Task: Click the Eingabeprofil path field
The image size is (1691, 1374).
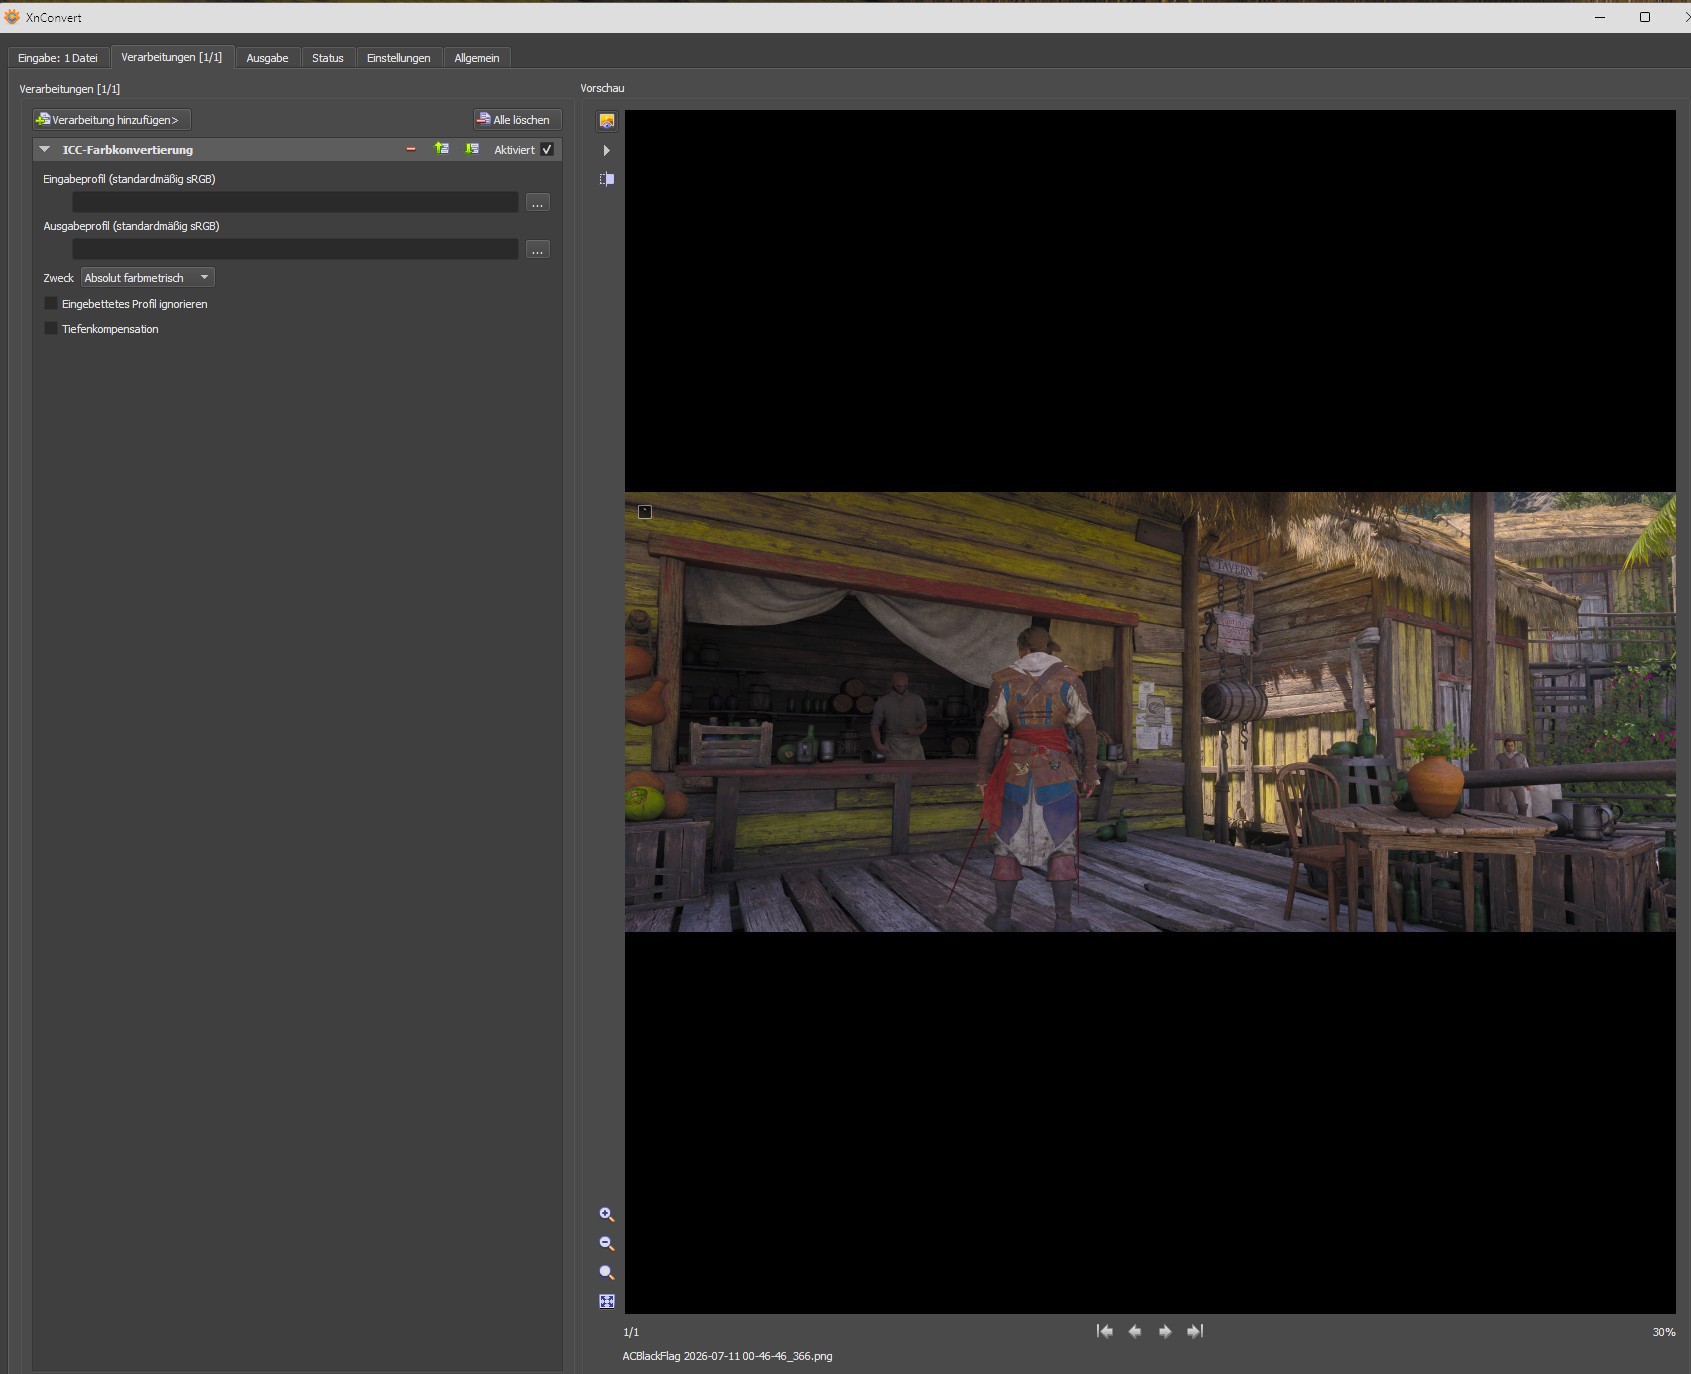Action: (x=295, y=202)
